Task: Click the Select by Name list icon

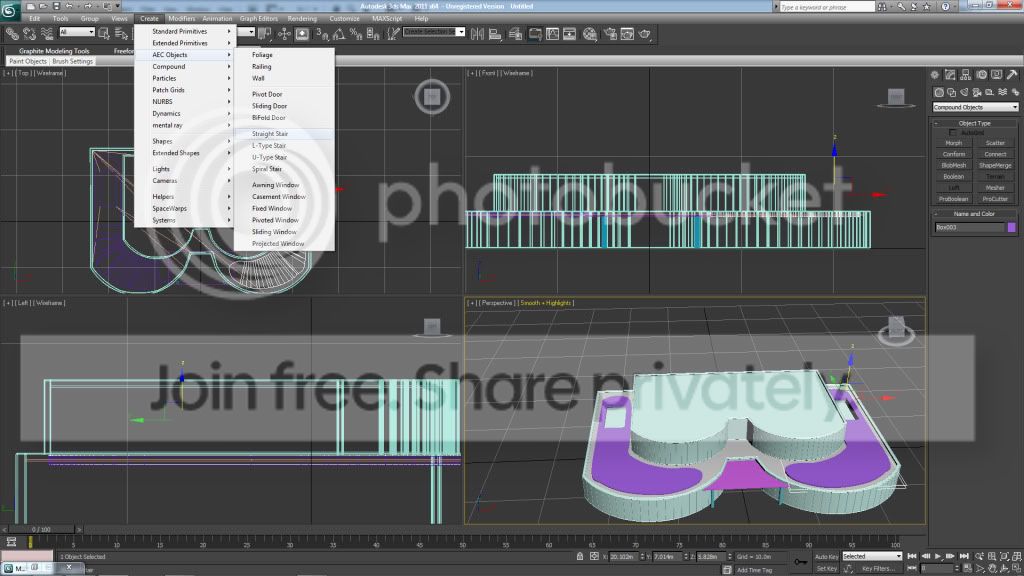Action: [121, 33]
